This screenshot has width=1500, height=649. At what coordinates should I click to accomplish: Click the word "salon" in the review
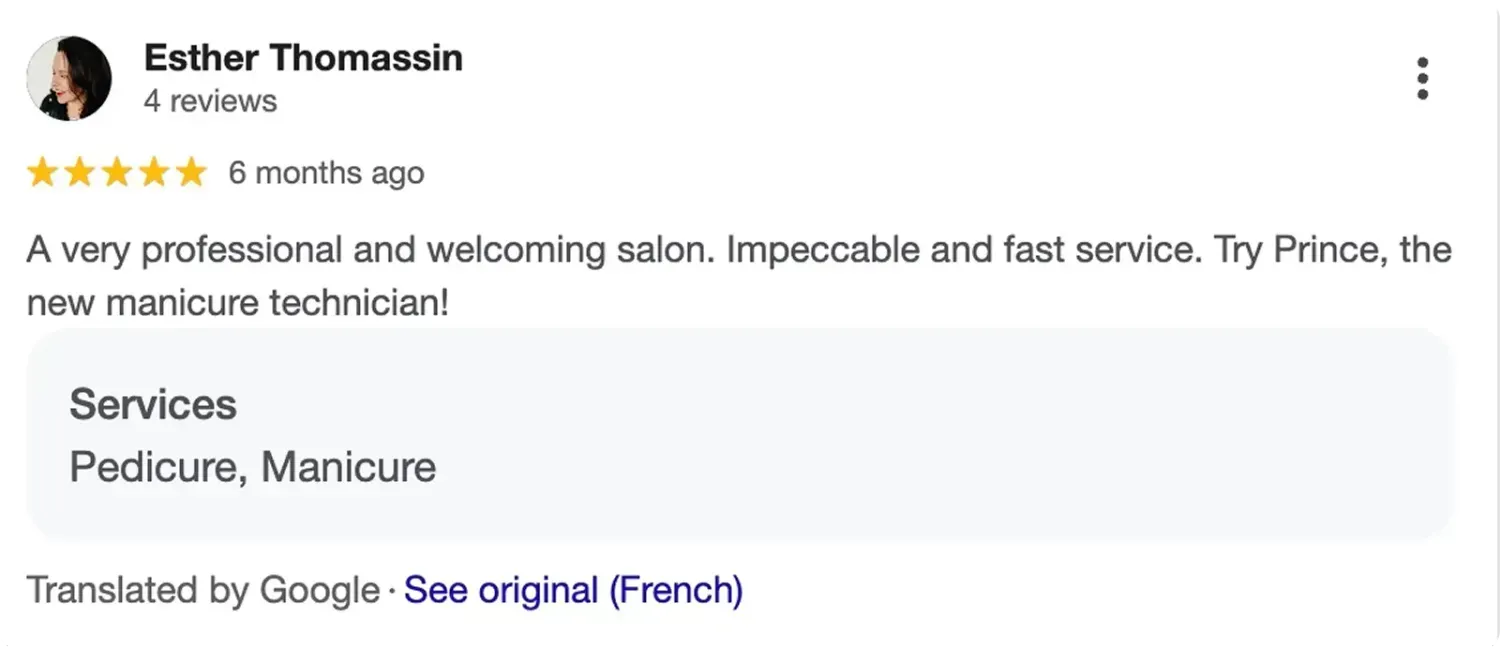[660, 249]
